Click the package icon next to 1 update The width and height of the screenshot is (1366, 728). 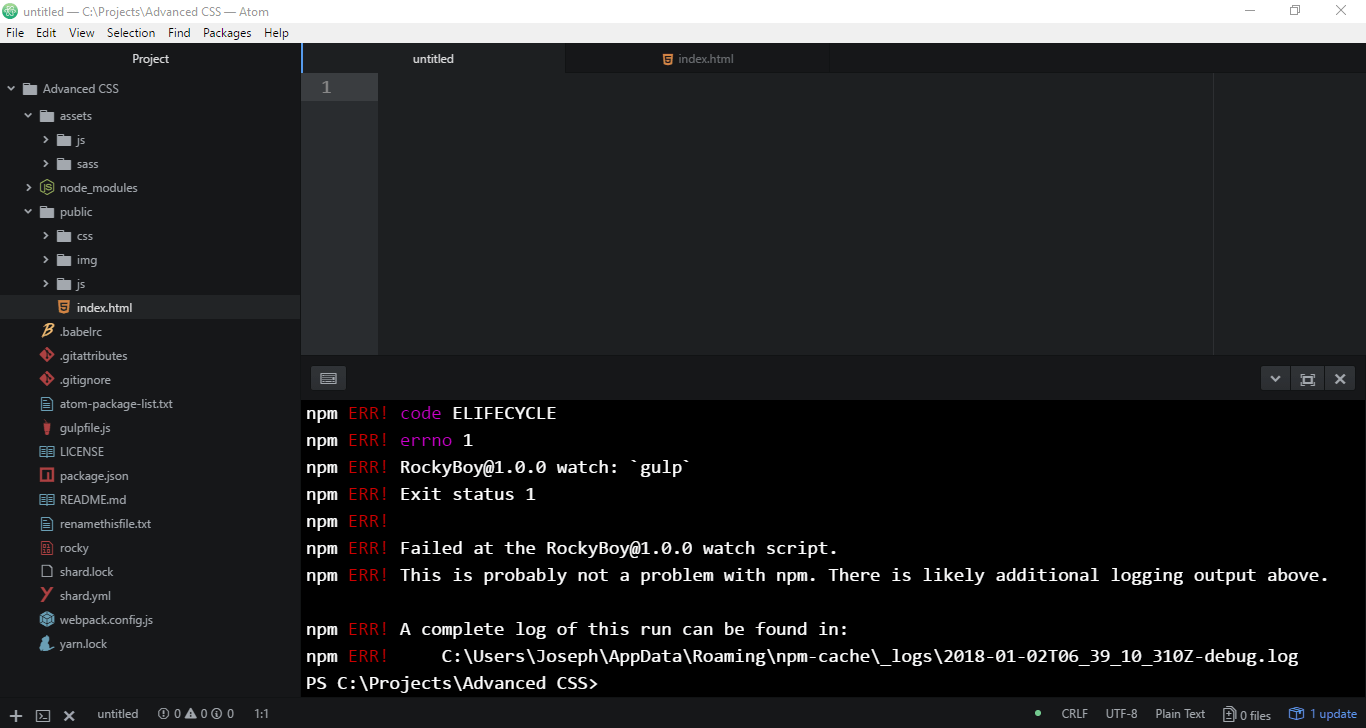[x=1296, y=714]
